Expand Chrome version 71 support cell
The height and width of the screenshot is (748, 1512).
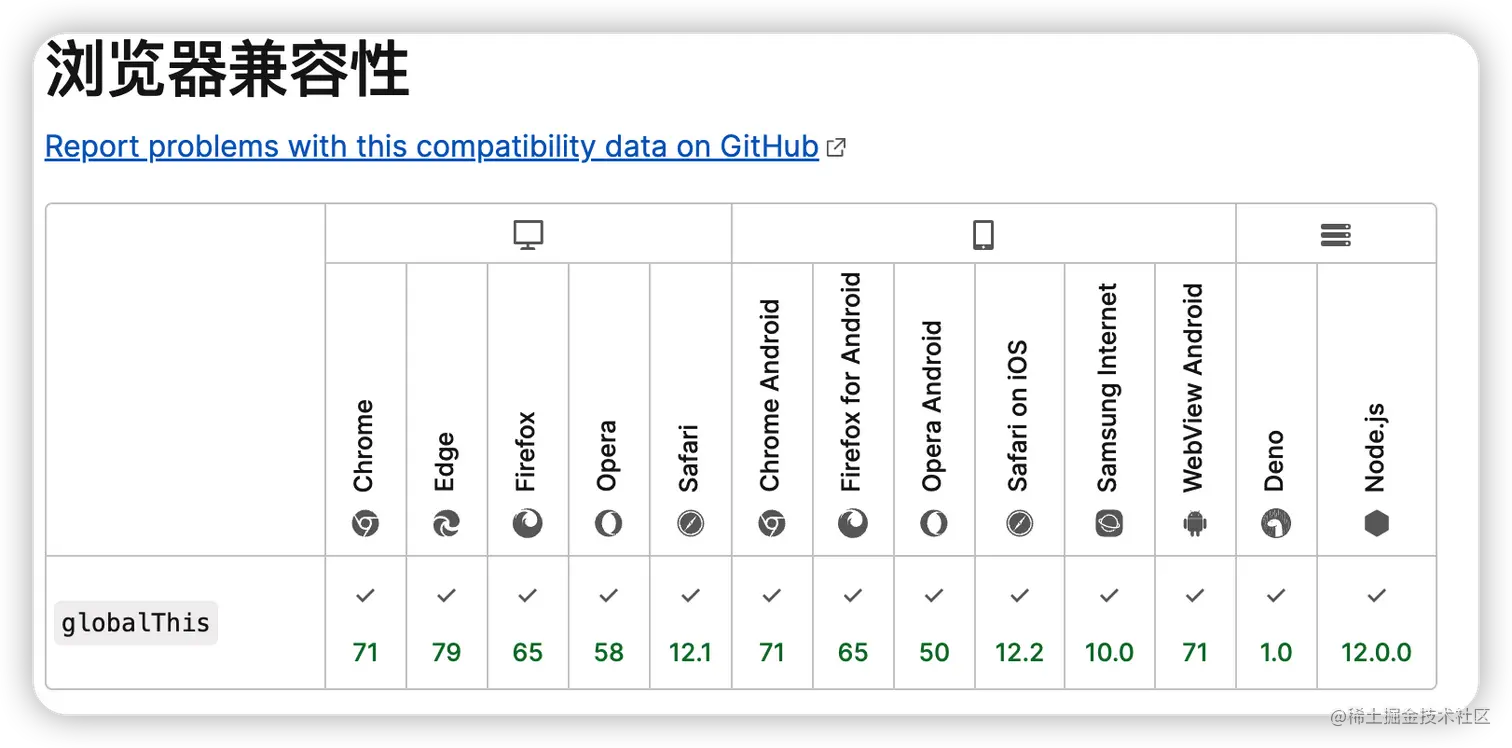coord(366,623)
